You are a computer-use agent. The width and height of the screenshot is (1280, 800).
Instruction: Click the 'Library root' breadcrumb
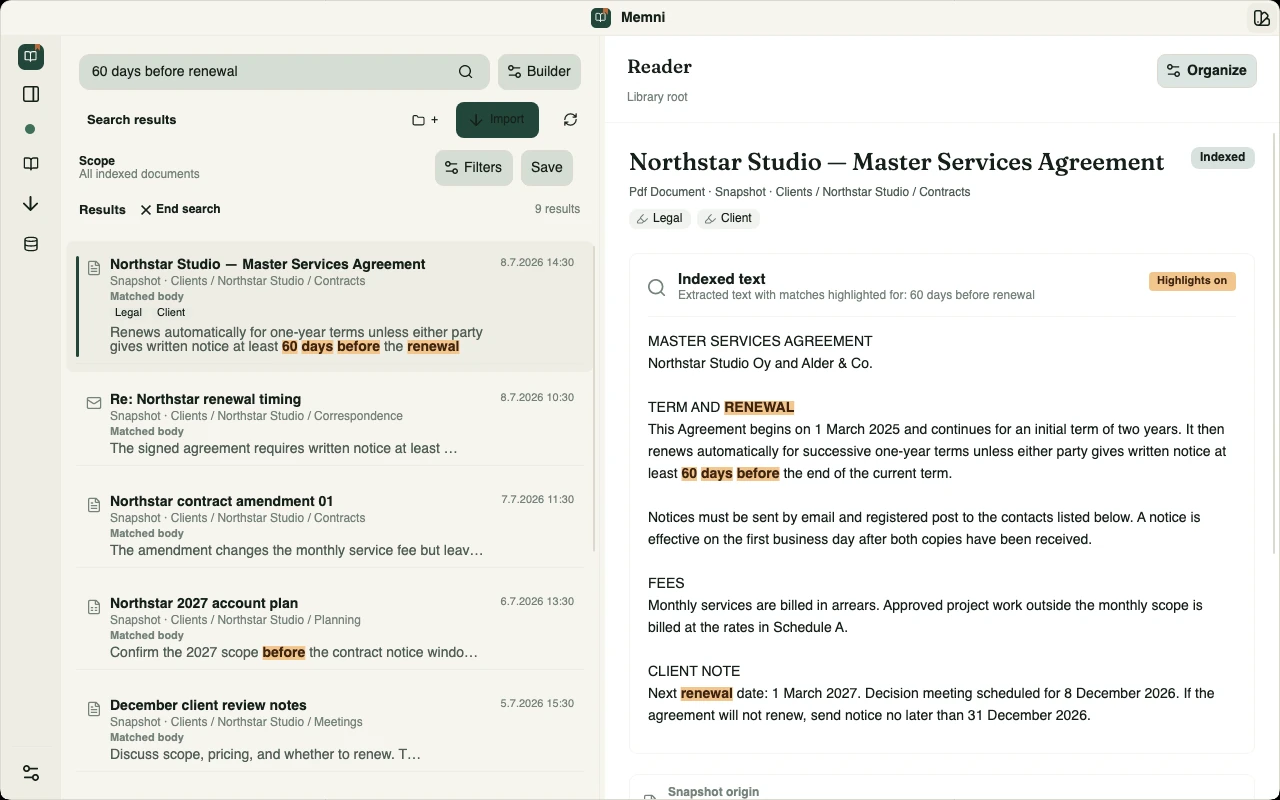coord(657,97)
